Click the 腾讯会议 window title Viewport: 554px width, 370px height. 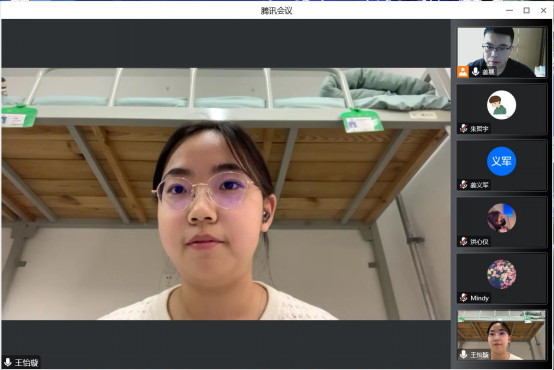(276, 11)
